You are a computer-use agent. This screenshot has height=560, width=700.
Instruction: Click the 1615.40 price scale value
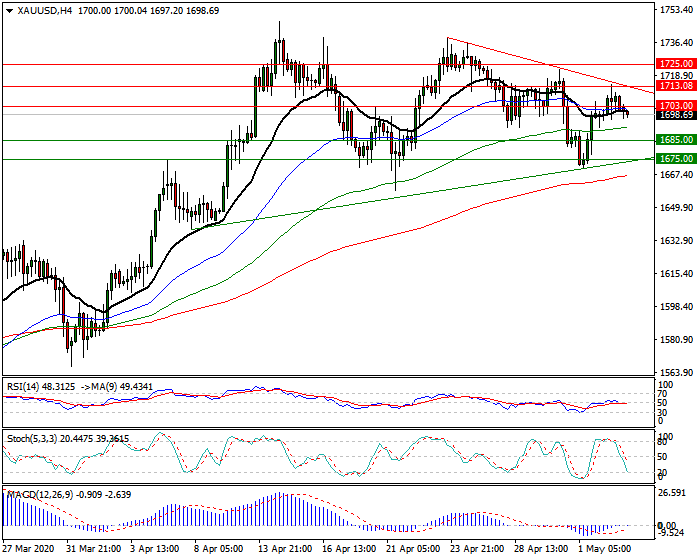(x=677, y=274)
